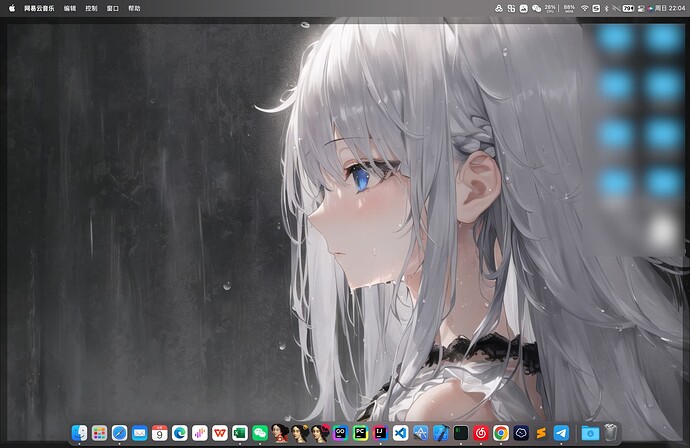
Task: Launch Microsoft Edge from the dock
Action: coord(180,433)
